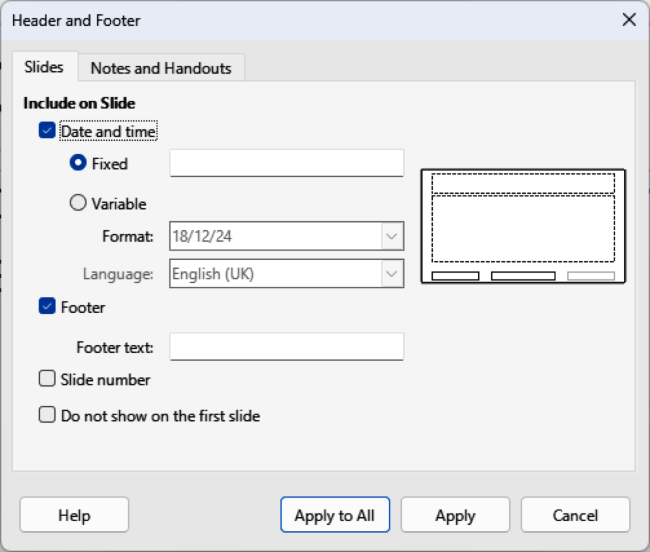This screenshot has height=552, width=650.
Task: Cancel the Header and Footer dialog
Action: 575,515
